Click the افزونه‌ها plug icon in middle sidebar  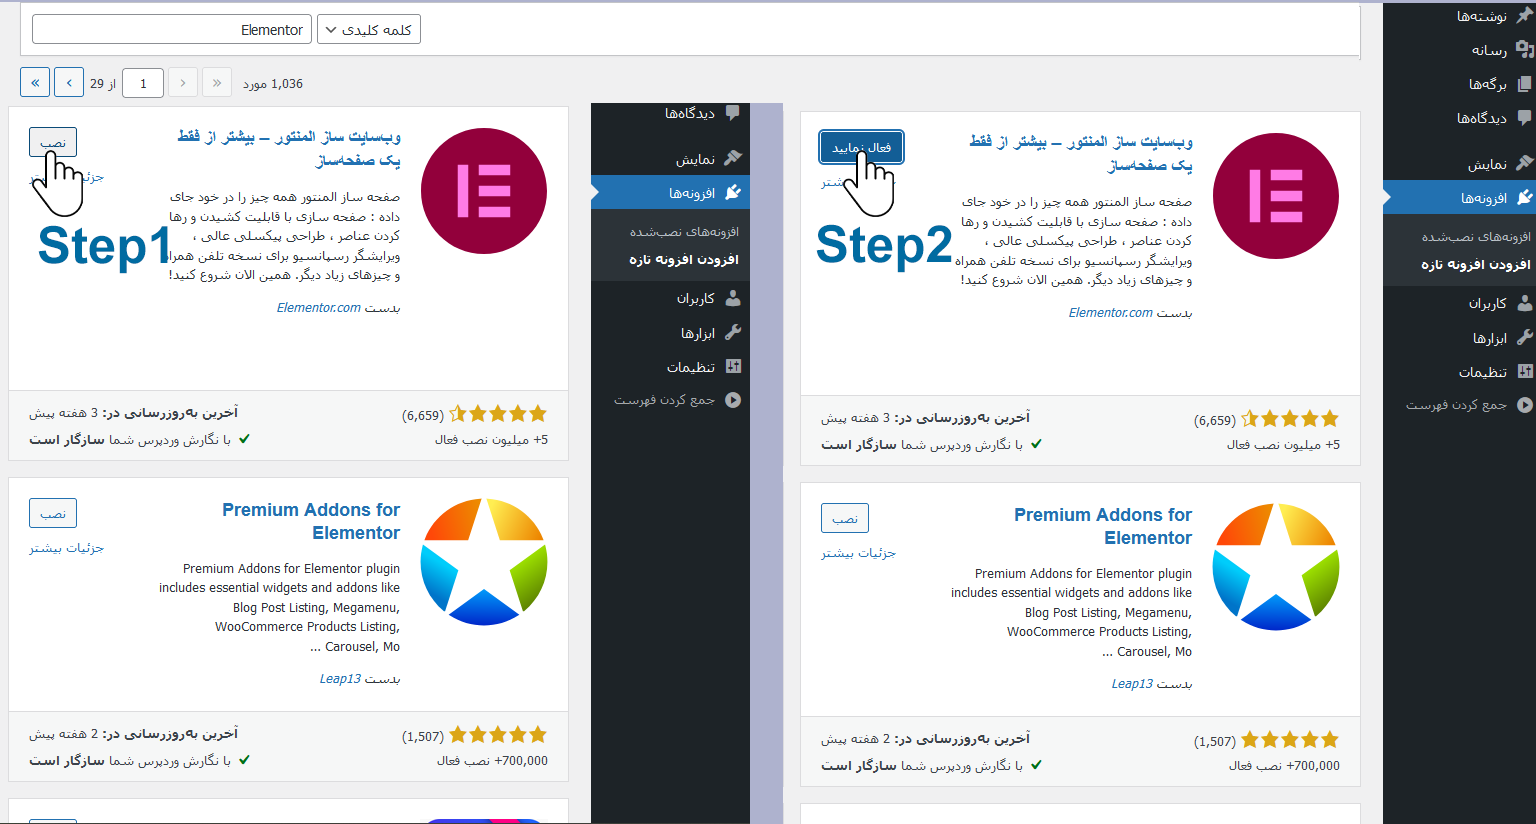pyautogui.click(x=733, y=193)
